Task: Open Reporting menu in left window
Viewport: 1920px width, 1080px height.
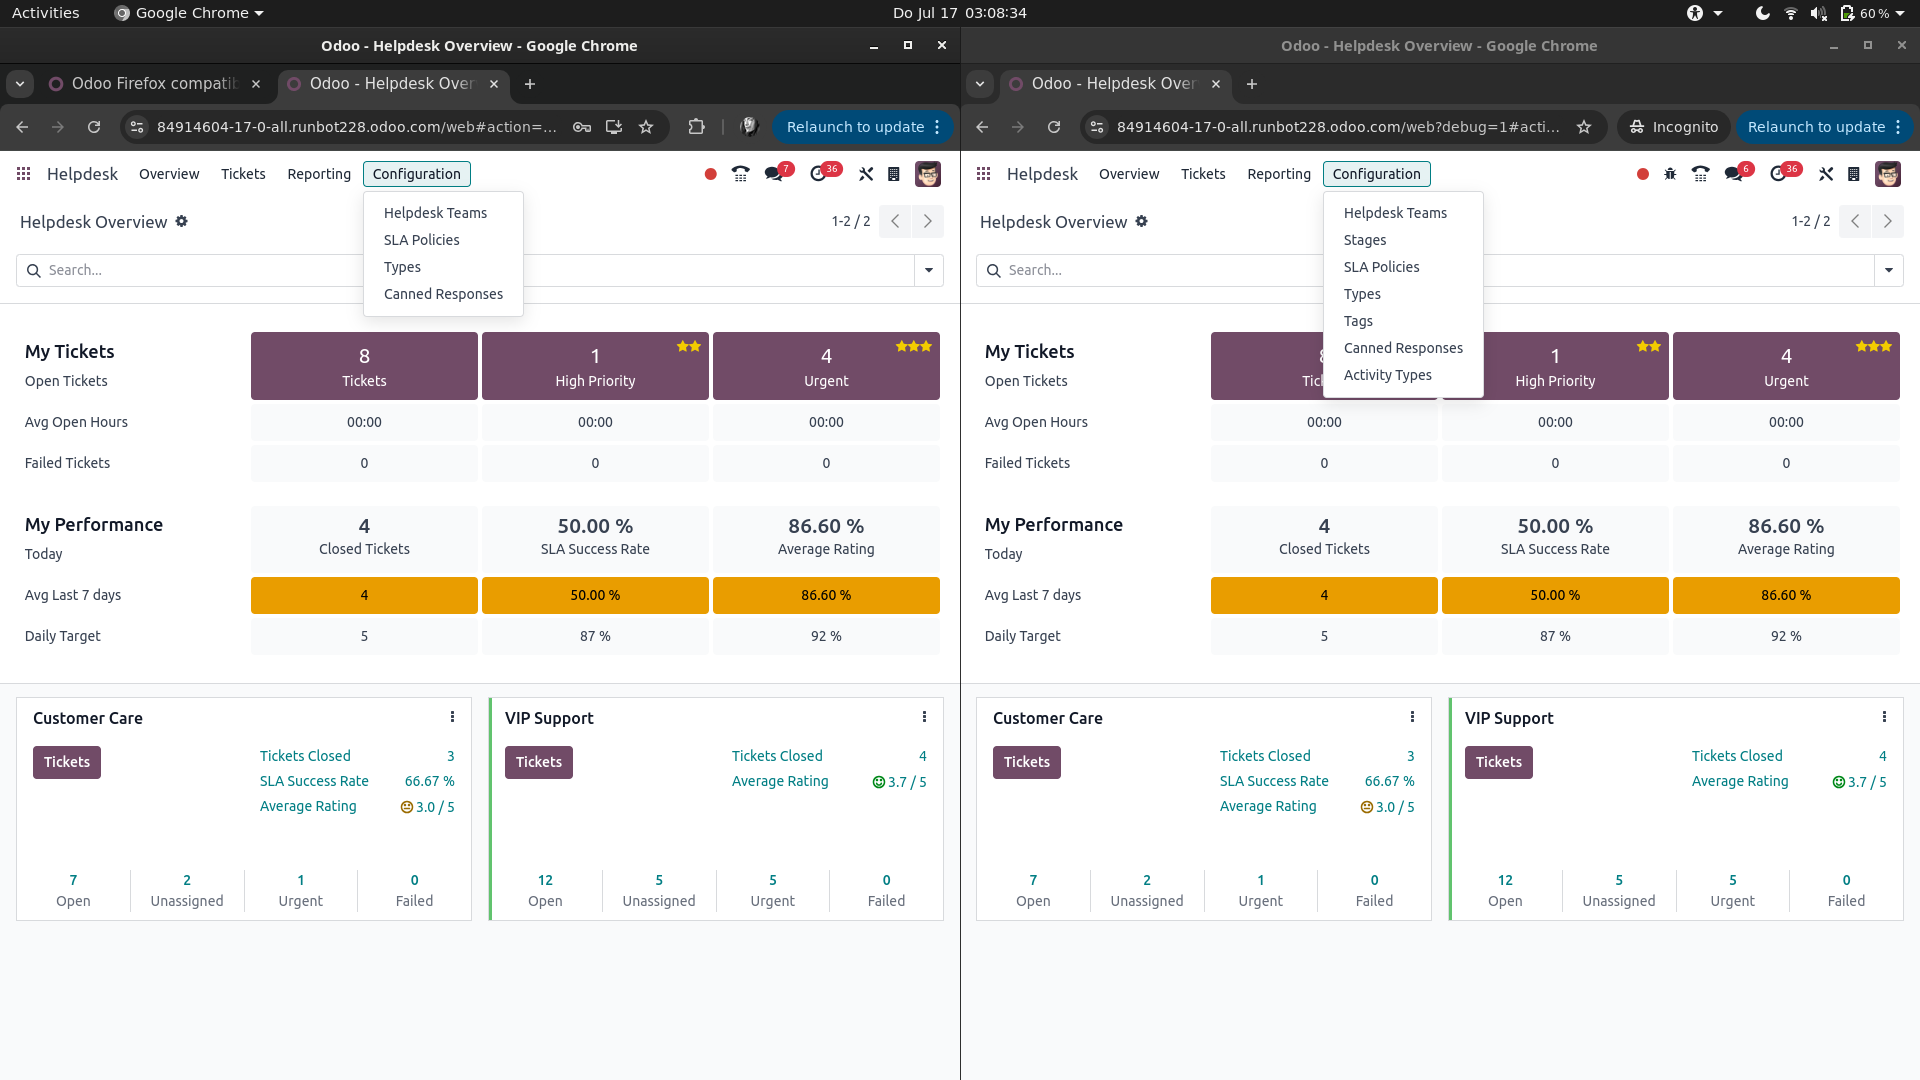Action: click(x=319, y=174)
